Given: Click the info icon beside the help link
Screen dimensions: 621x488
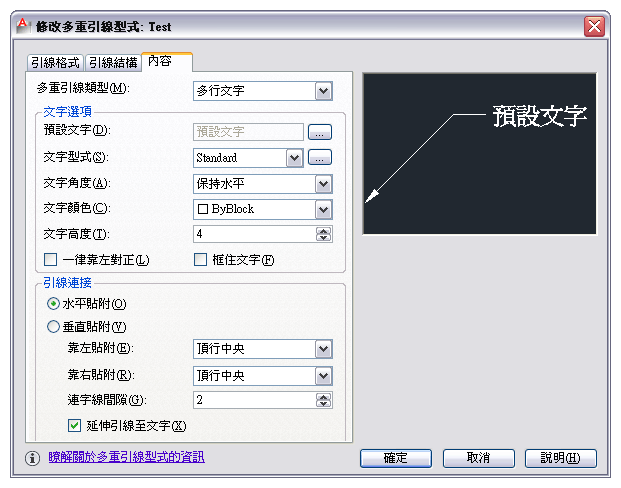Looking at the screenshot, I should tap(32, 458).
